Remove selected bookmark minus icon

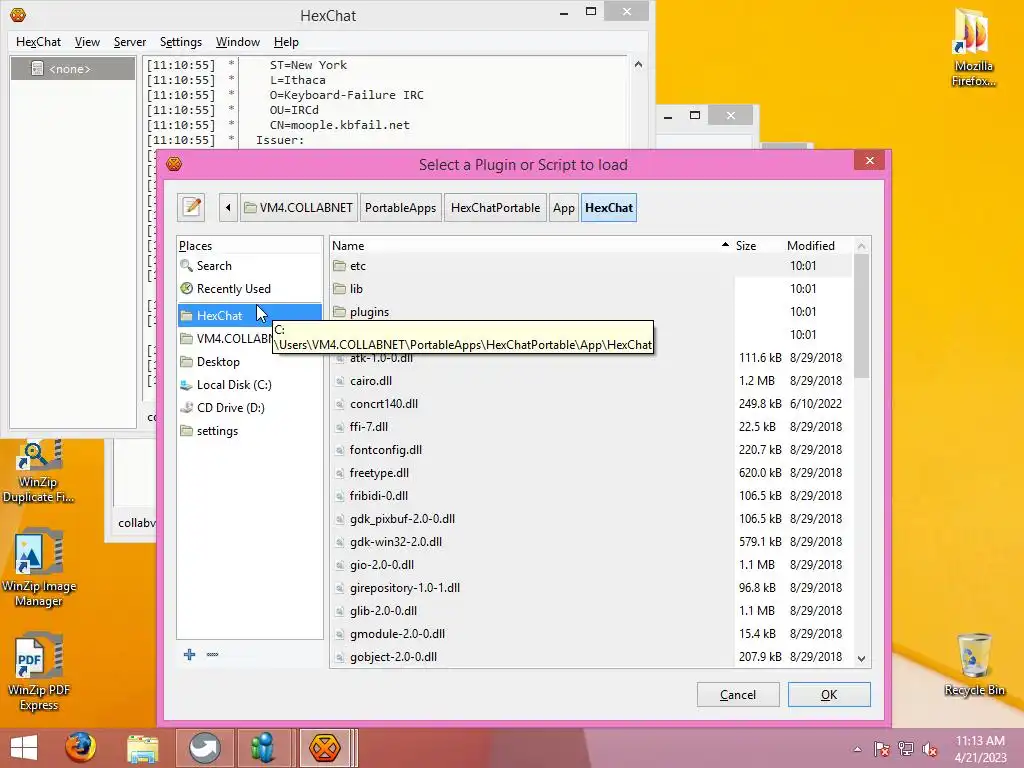click(212, 654)
